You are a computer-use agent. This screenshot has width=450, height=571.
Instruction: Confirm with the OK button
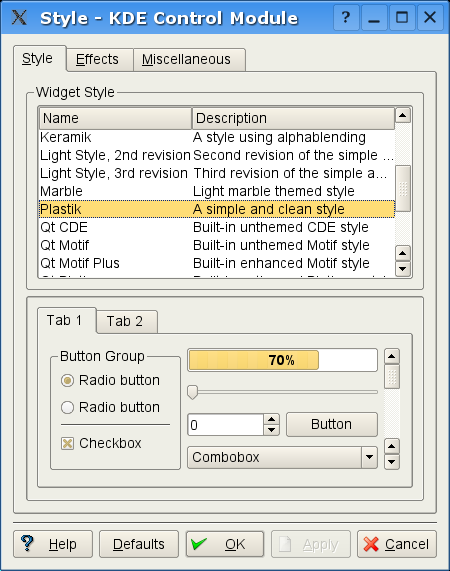[225, 544]
